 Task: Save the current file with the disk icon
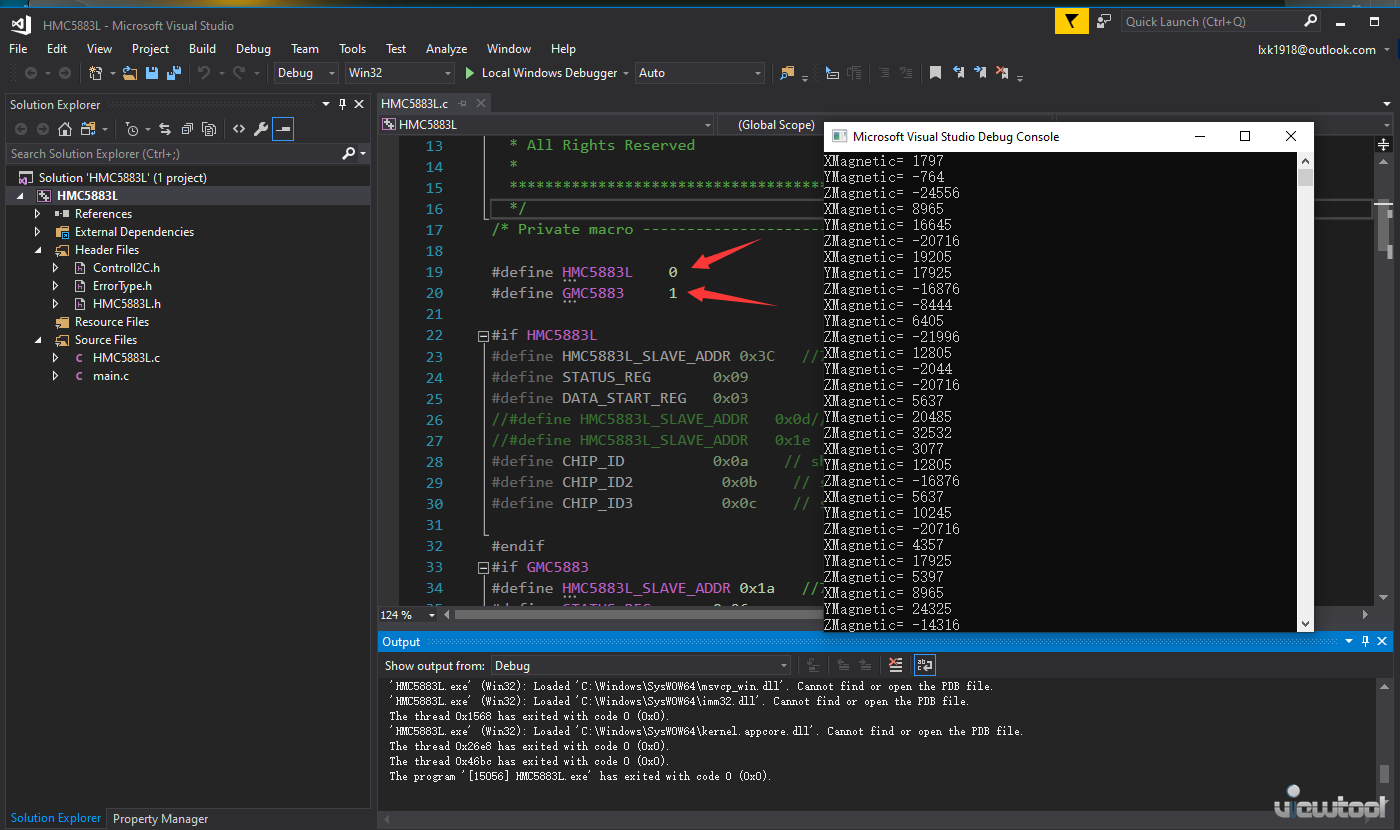coord(152,73)
